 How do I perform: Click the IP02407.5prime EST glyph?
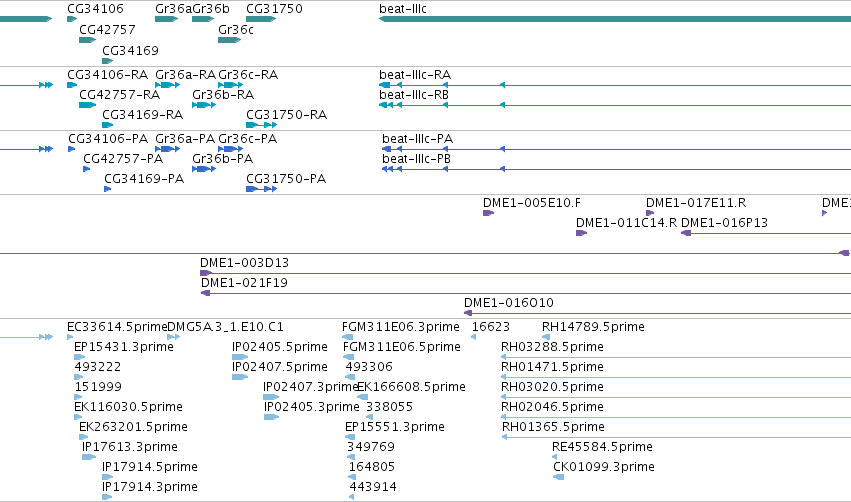tap(240, 377)
